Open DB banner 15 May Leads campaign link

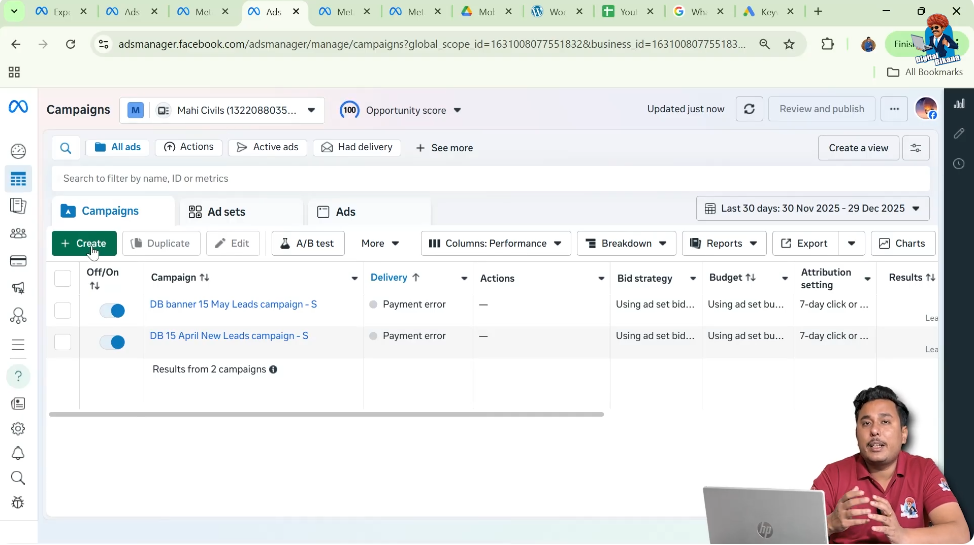[x=234, y=305]
